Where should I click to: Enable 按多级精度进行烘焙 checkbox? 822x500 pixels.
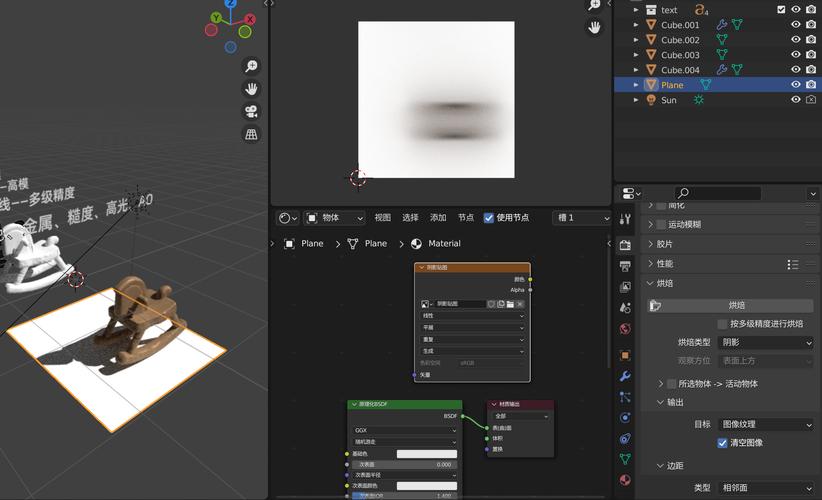[x=722, y=324]
